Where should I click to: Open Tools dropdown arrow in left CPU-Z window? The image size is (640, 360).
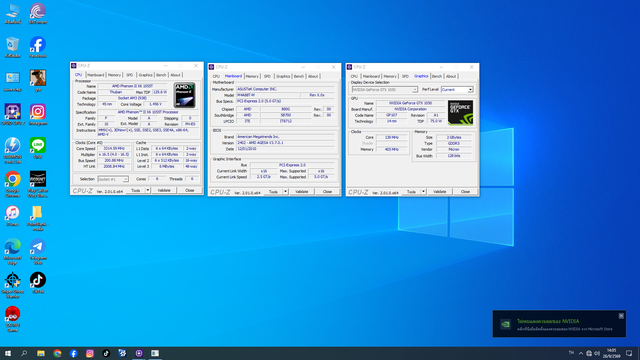point(148,190)
